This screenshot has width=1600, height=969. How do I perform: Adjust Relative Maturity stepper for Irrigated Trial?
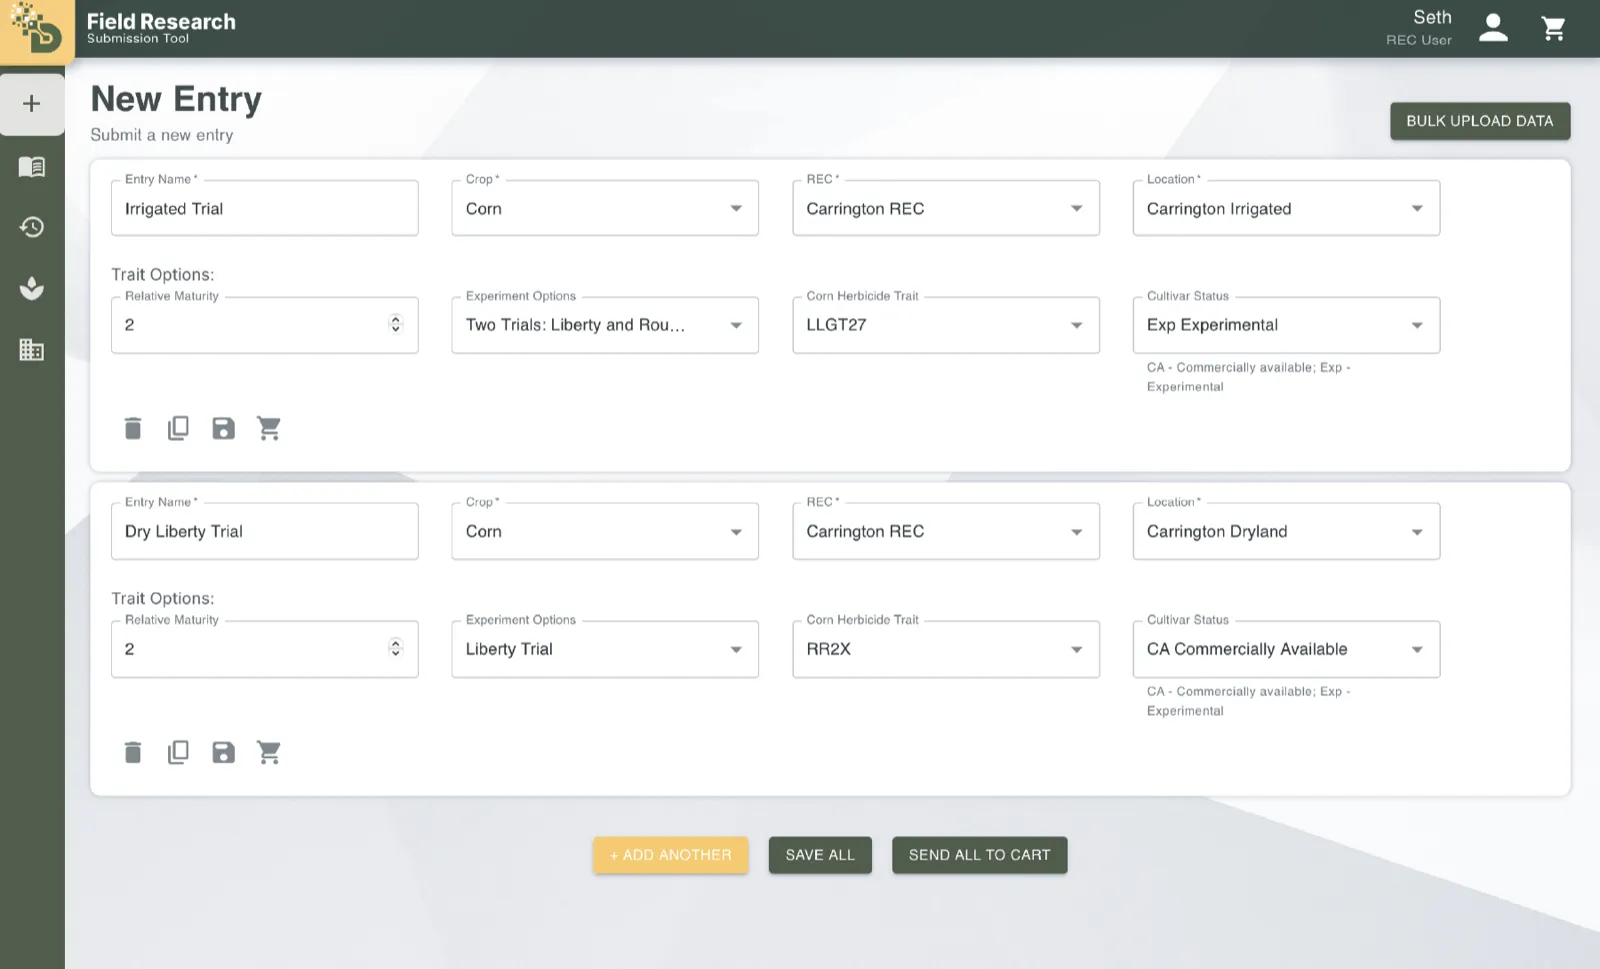click(396, 324)
